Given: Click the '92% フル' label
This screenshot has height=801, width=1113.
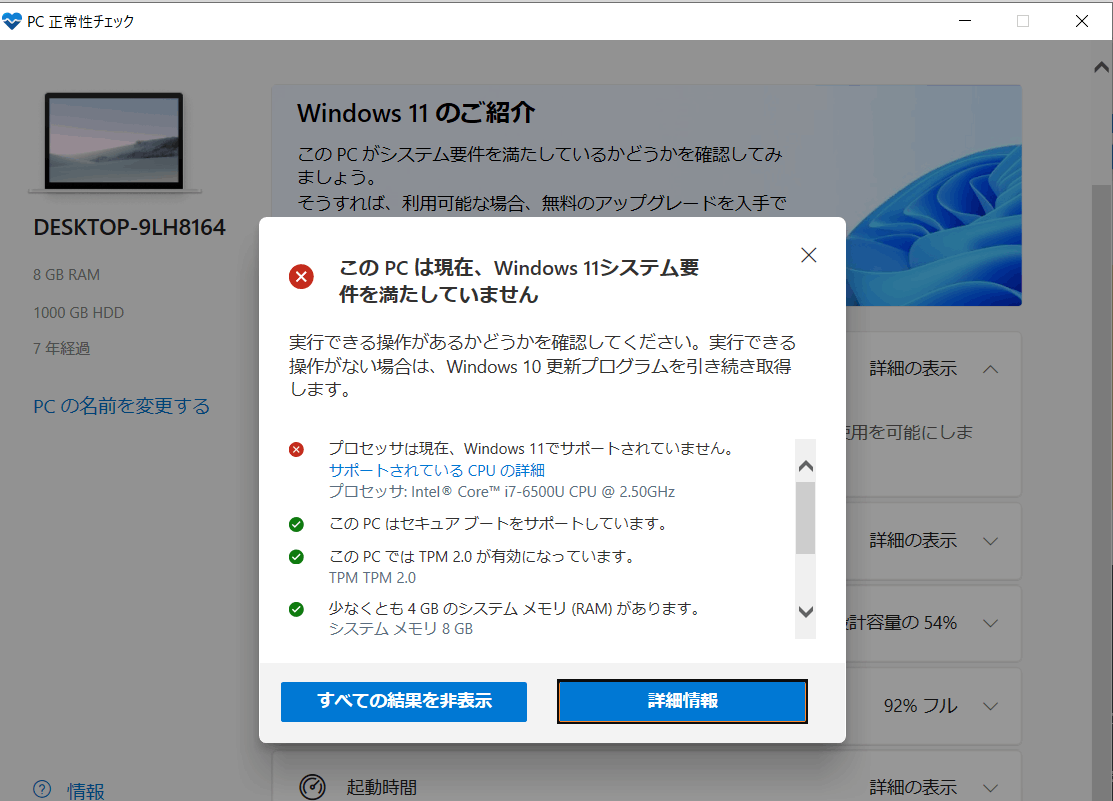Looking at the screenshot, I should (921, 706).
